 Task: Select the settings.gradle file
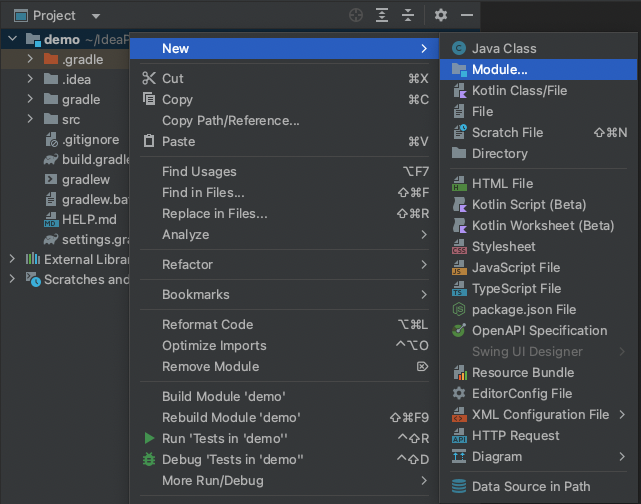(87, 240)
